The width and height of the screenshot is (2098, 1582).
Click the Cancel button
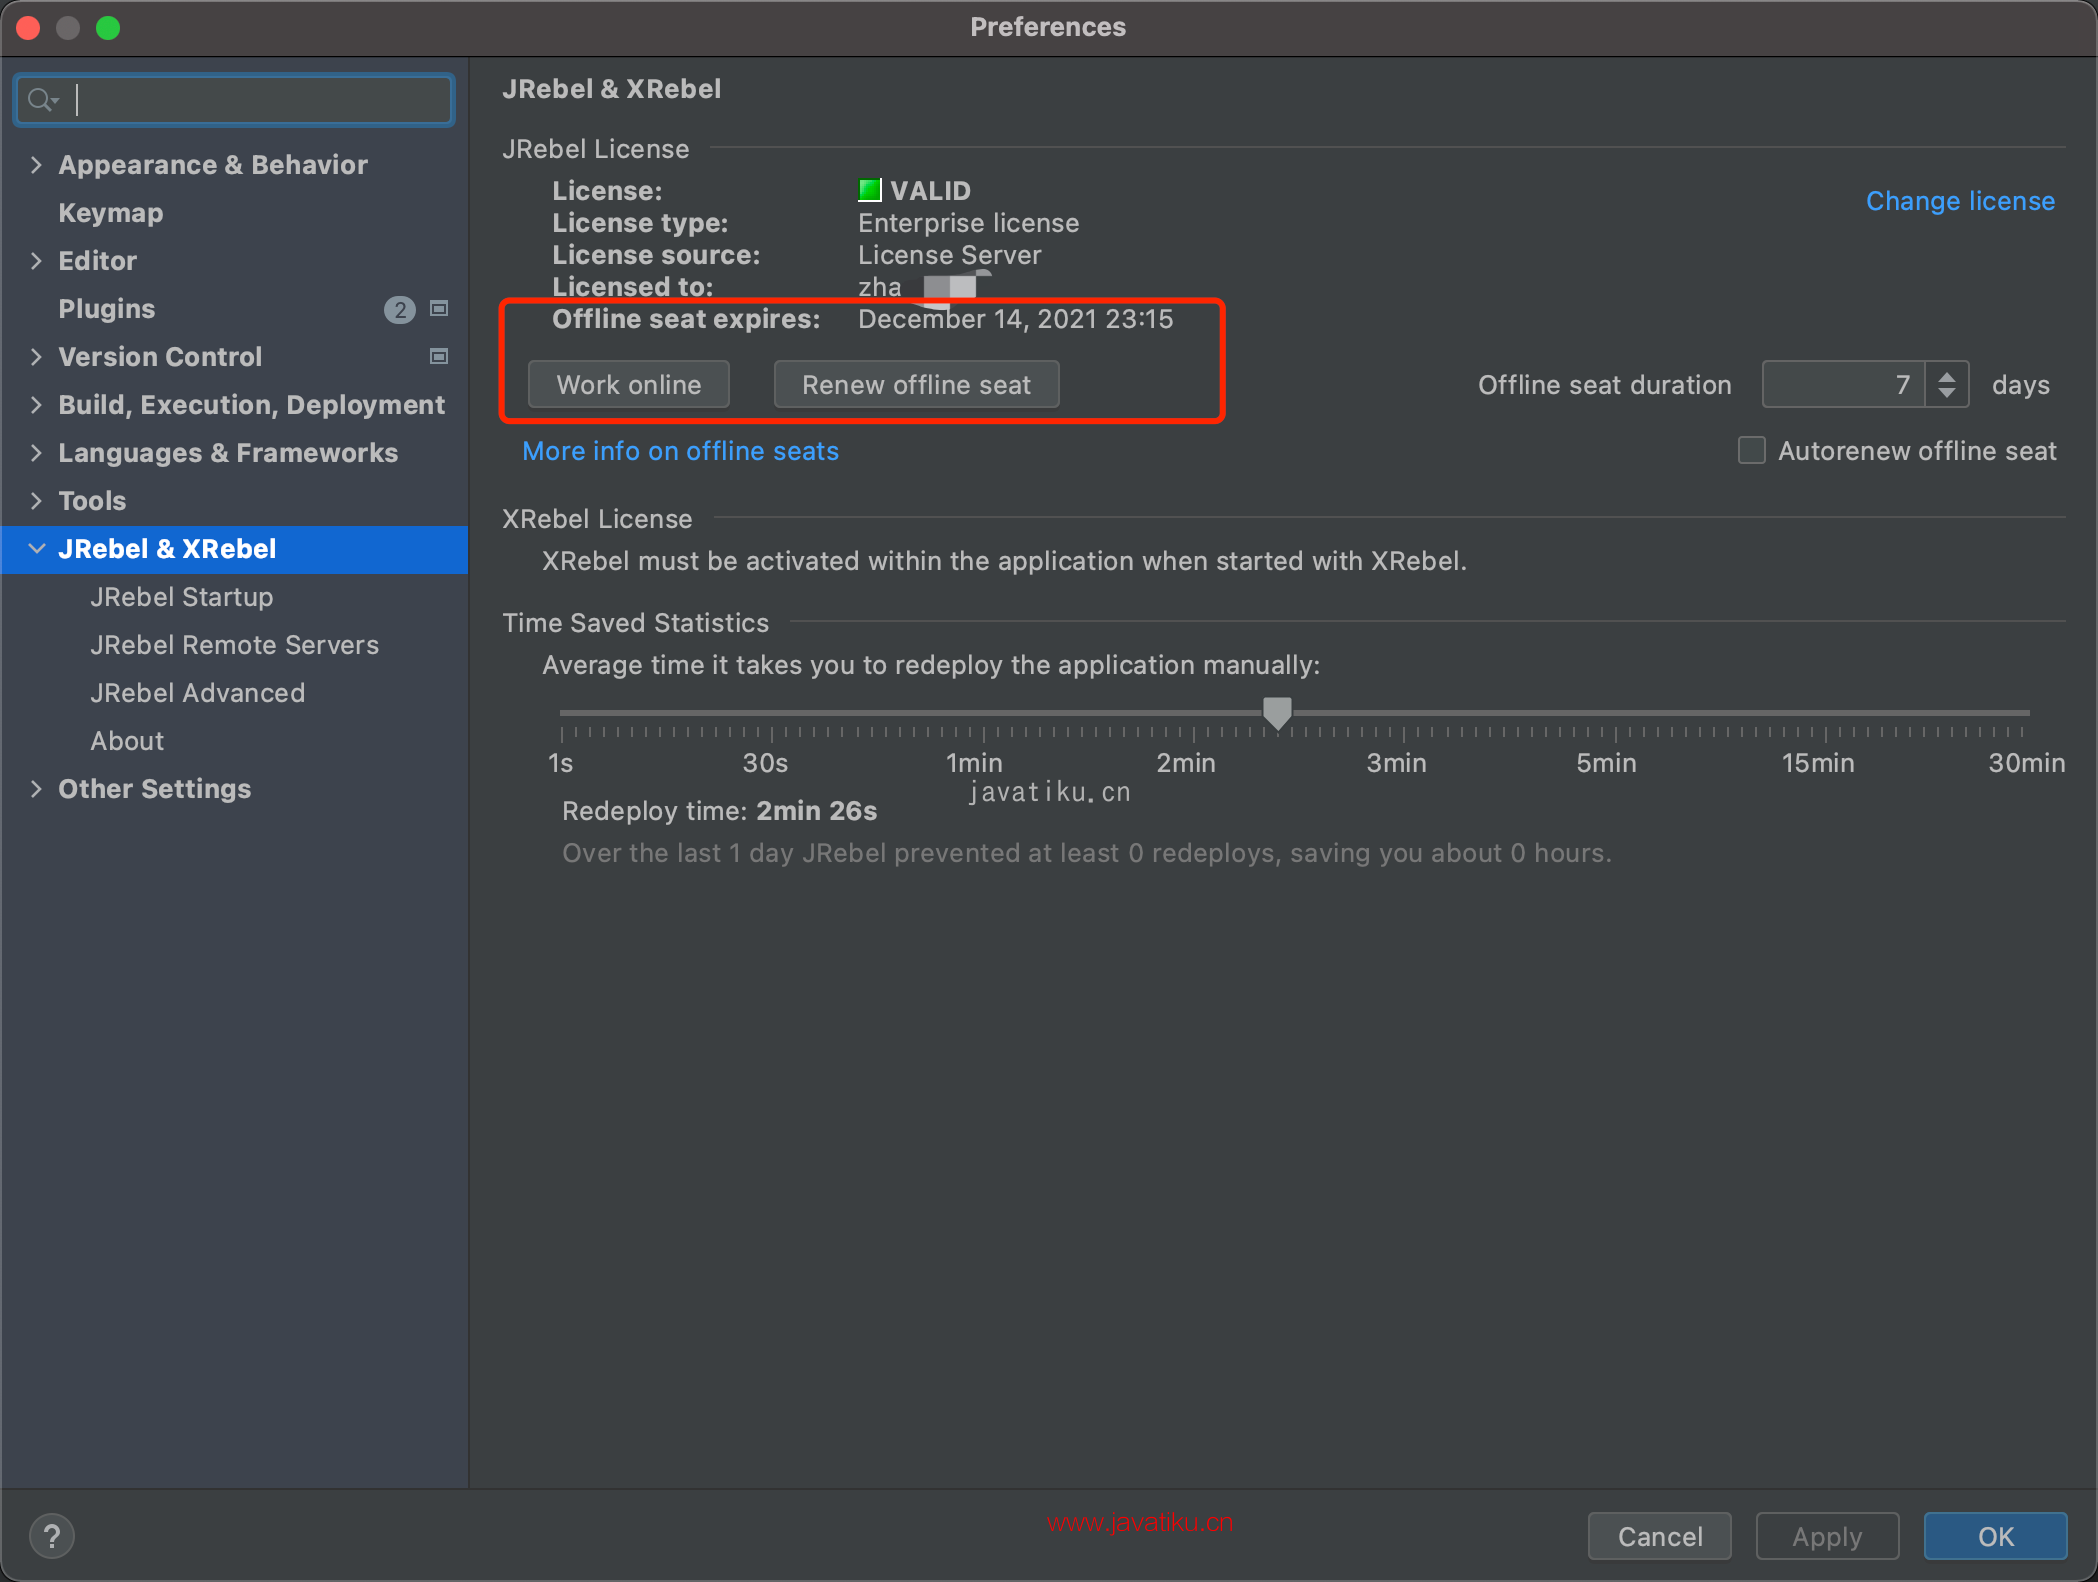pyautogui.click(x=1660, y=1536)
